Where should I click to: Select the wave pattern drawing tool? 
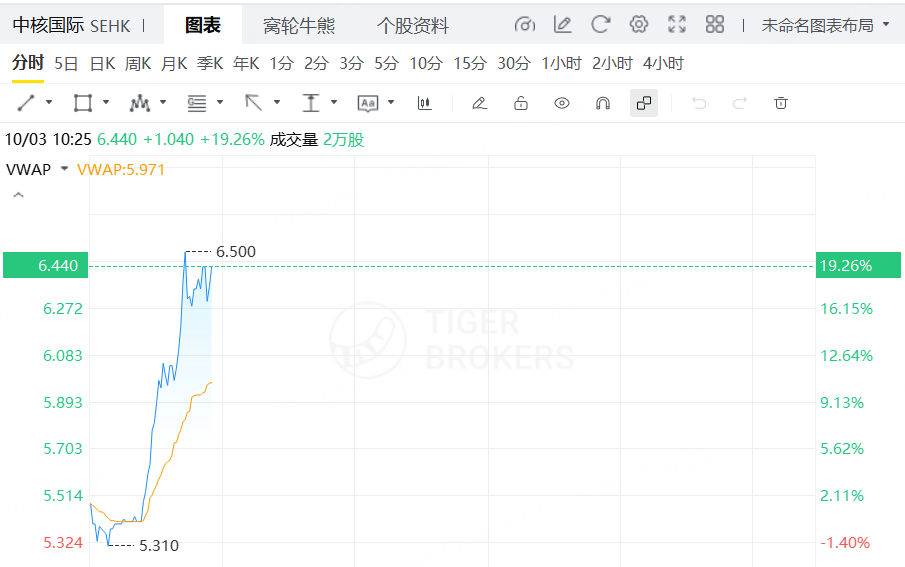(x=140, y=103)
